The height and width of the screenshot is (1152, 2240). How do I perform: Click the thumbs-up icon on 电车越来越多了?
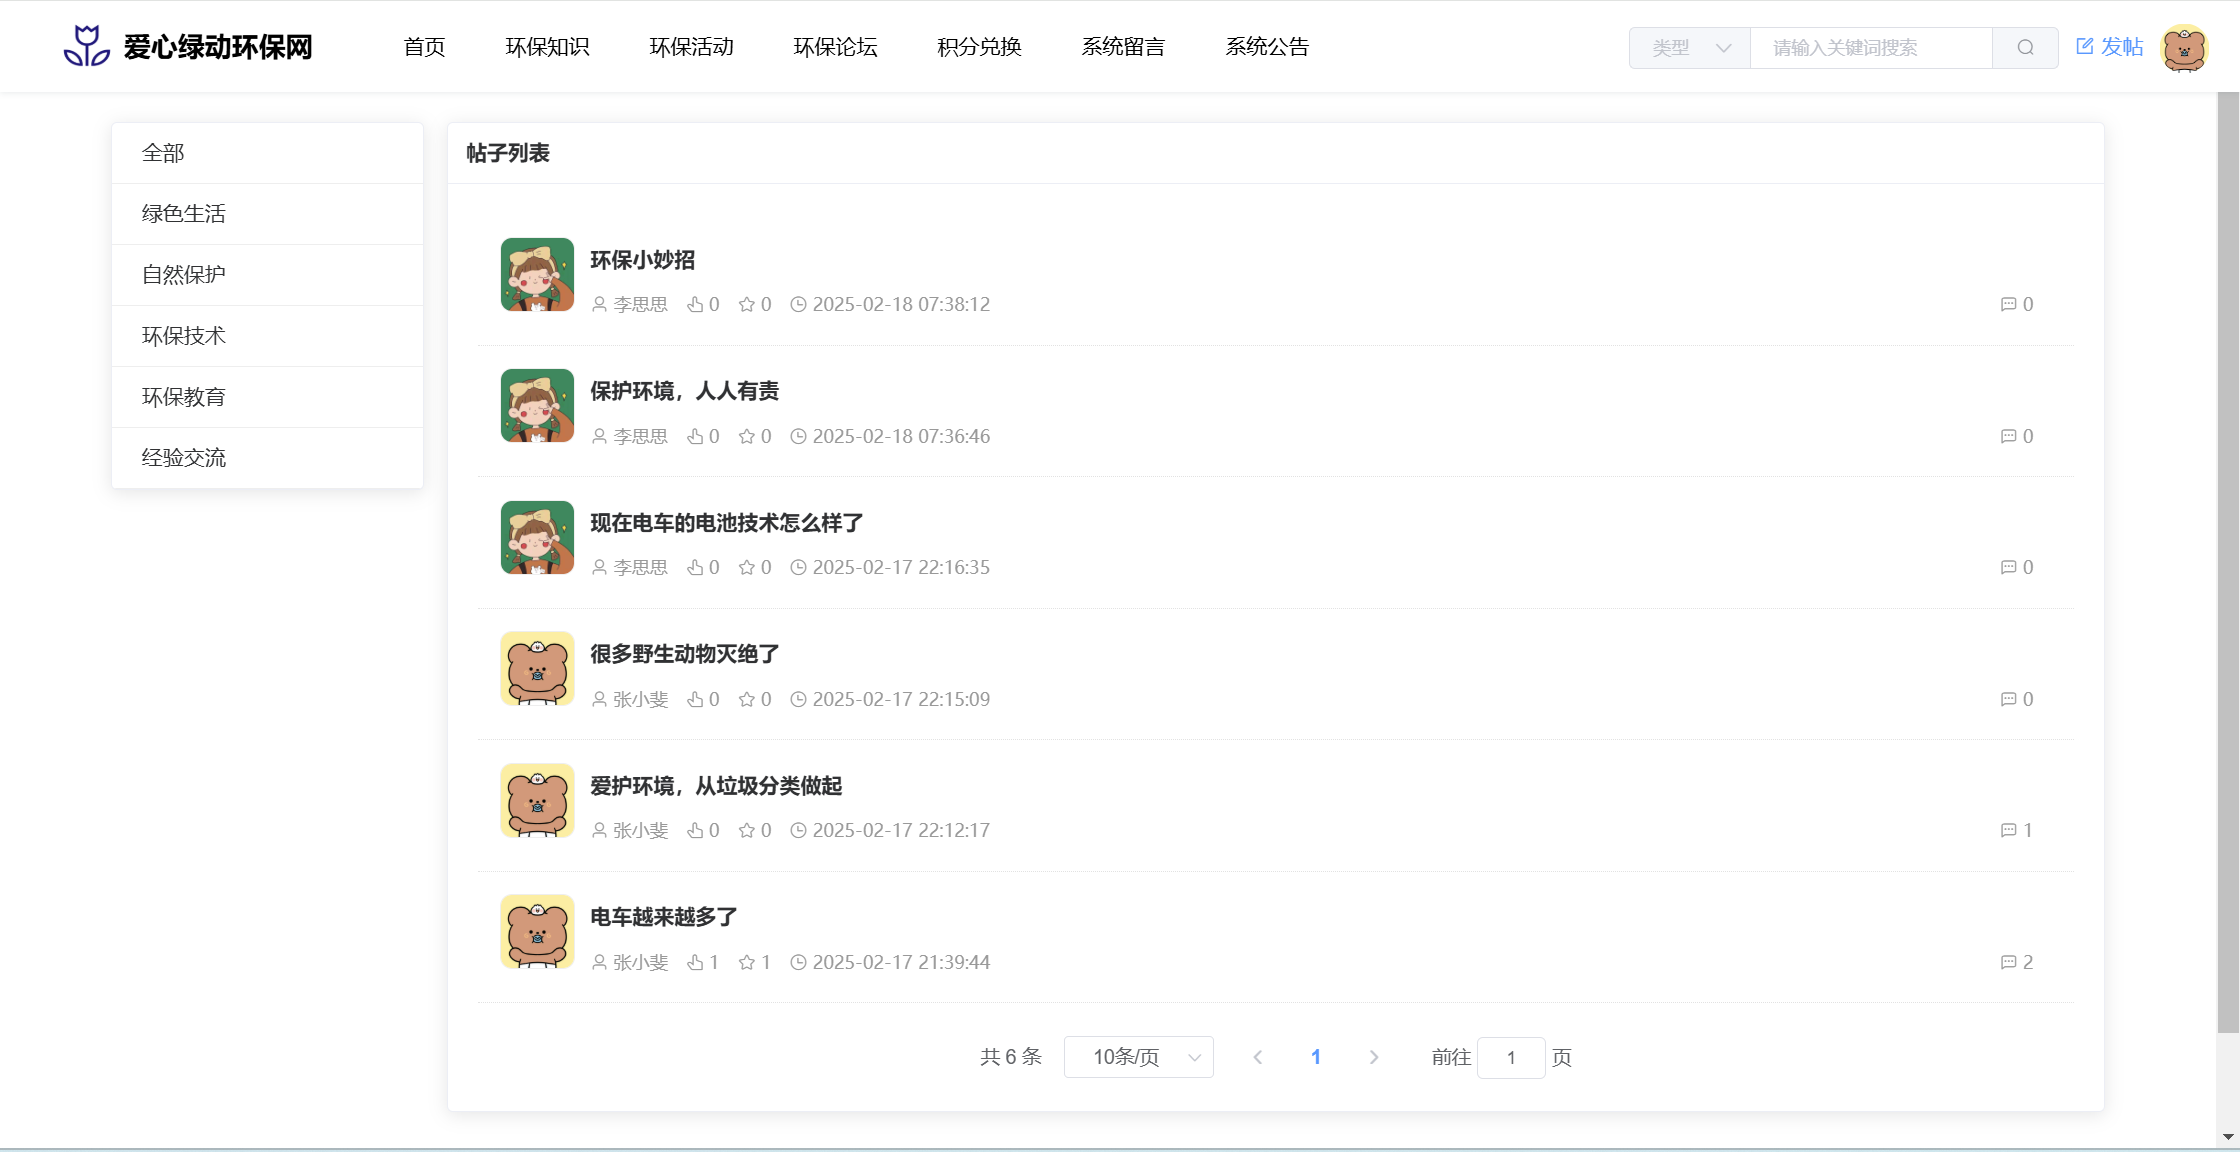(x=695, y=962)
